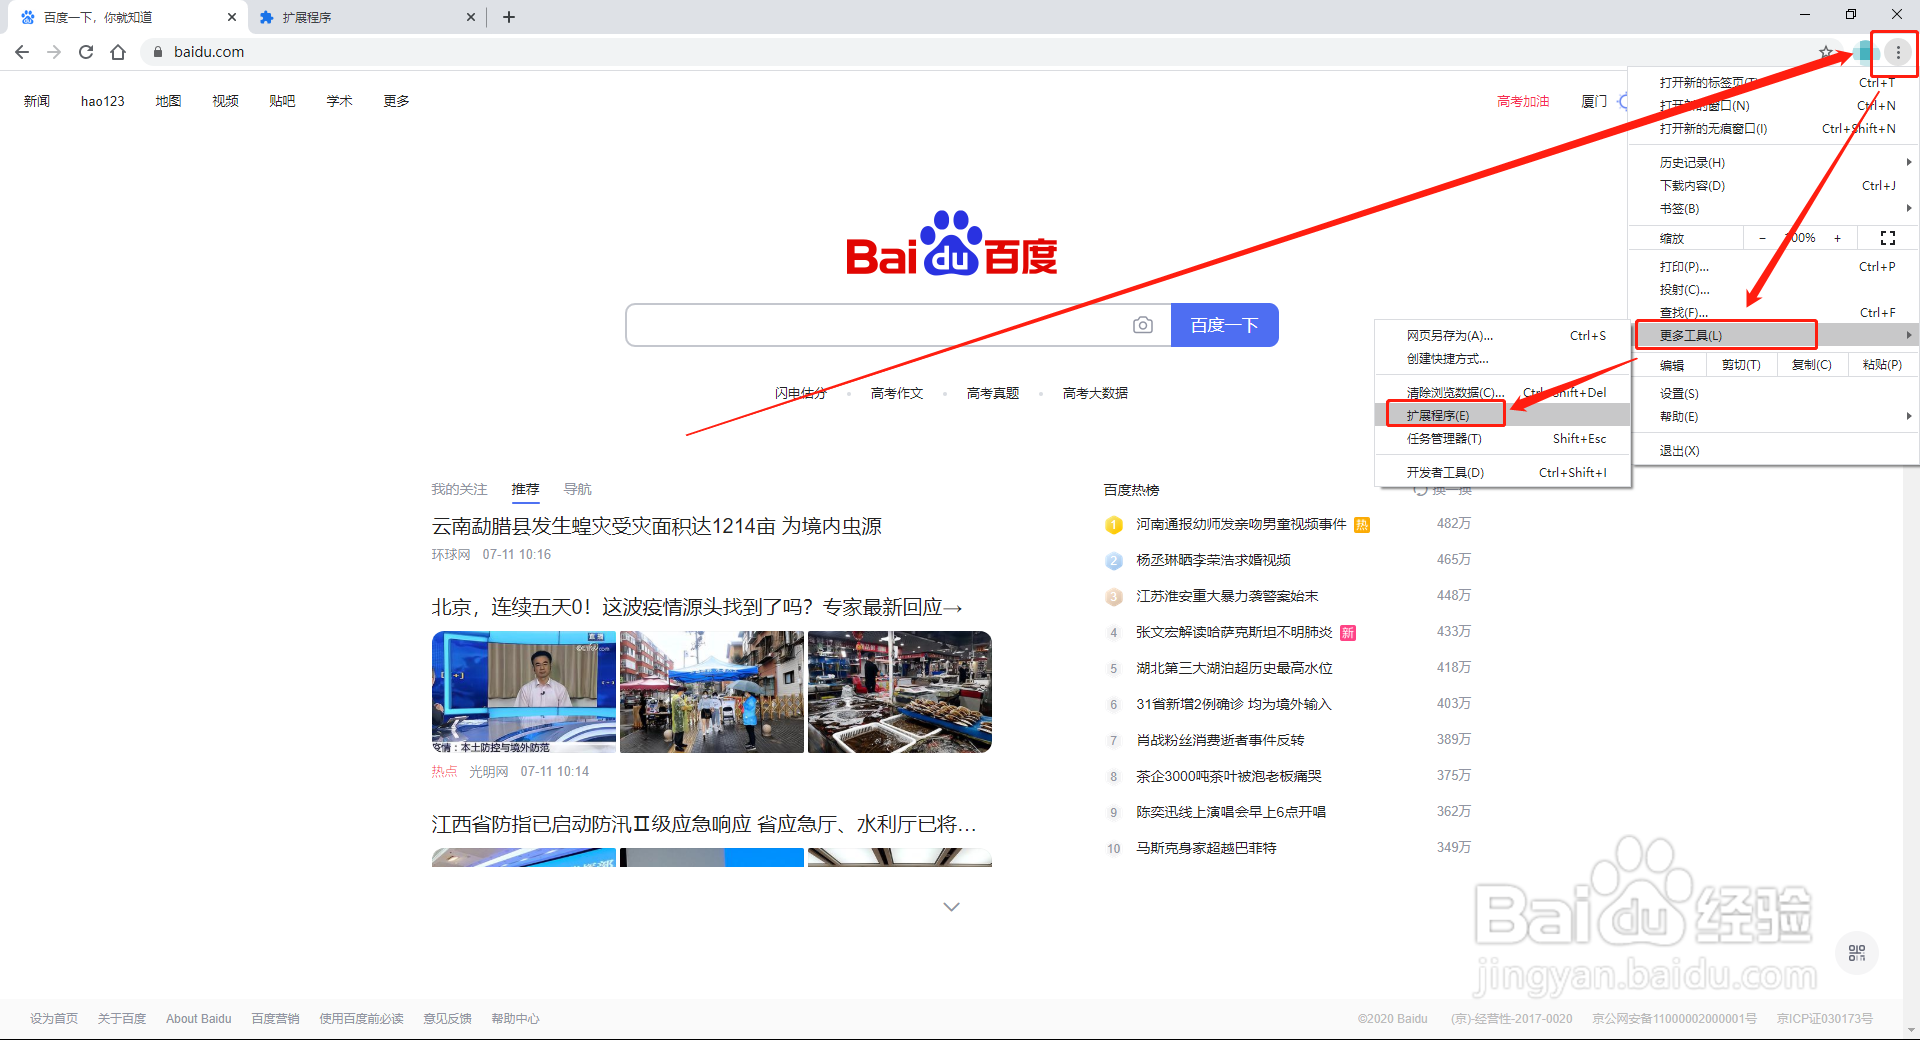Image resolution: width=1920 pixels, height=1040 pixels.
Task: Click the 高考真题 link
Action: tap(993, 393)
